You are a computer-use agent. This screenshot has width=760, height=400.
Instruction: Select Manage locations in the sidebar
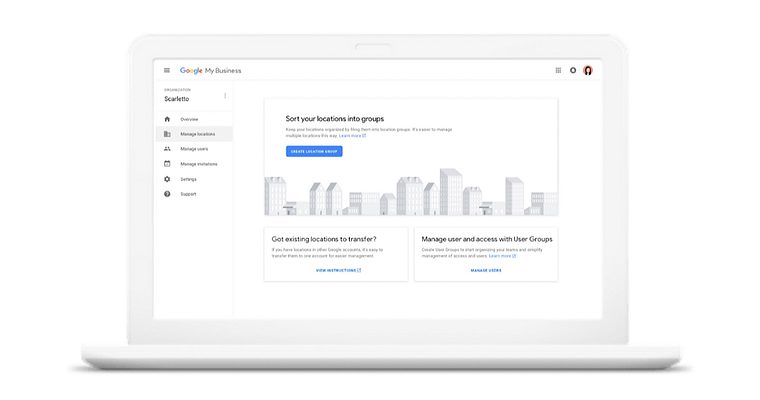pos(194,134)
